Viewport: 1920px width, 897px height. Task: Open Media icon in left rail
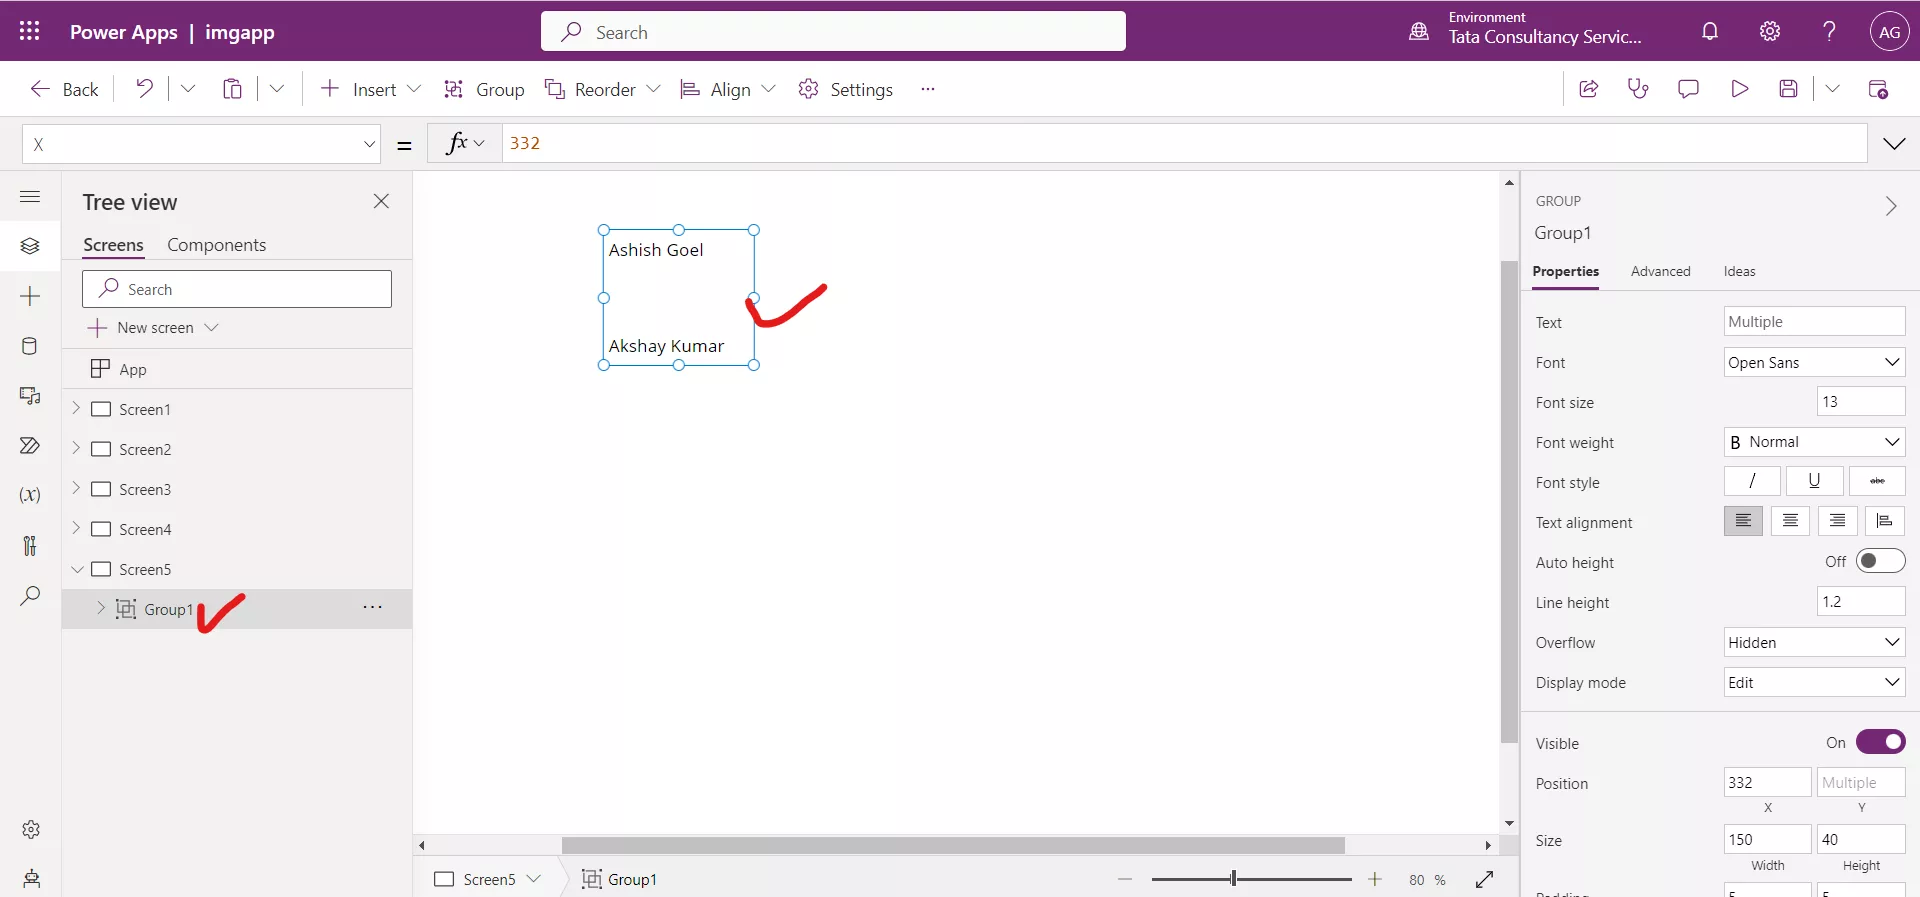pyautogui.click(x=30, y=396)
